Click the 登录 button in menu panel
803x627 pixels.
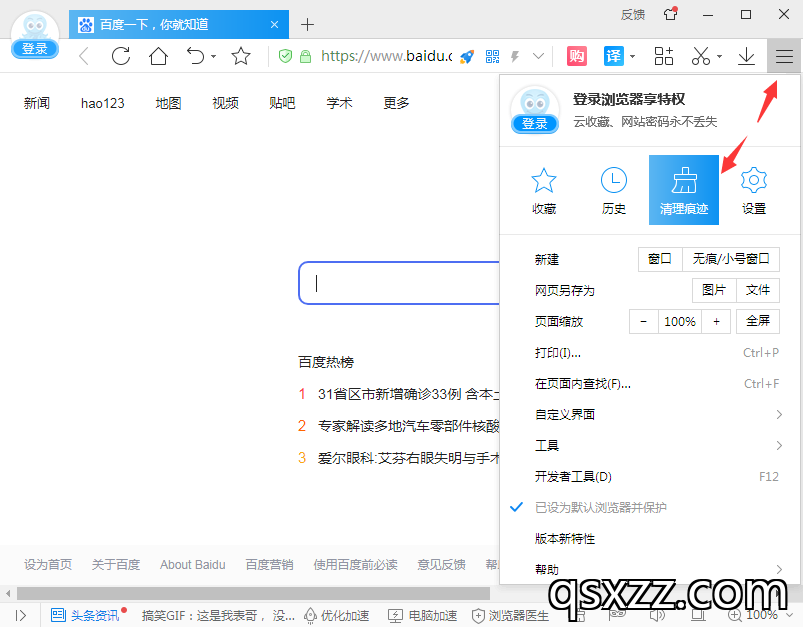535,123
